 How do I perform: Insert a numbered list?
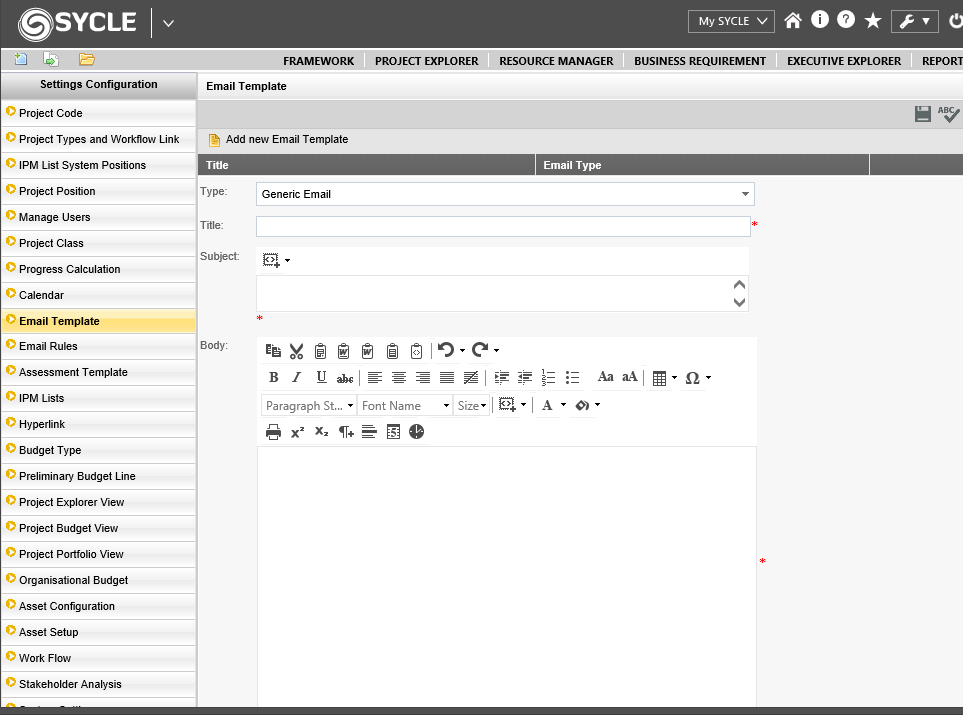pos(548,378)
